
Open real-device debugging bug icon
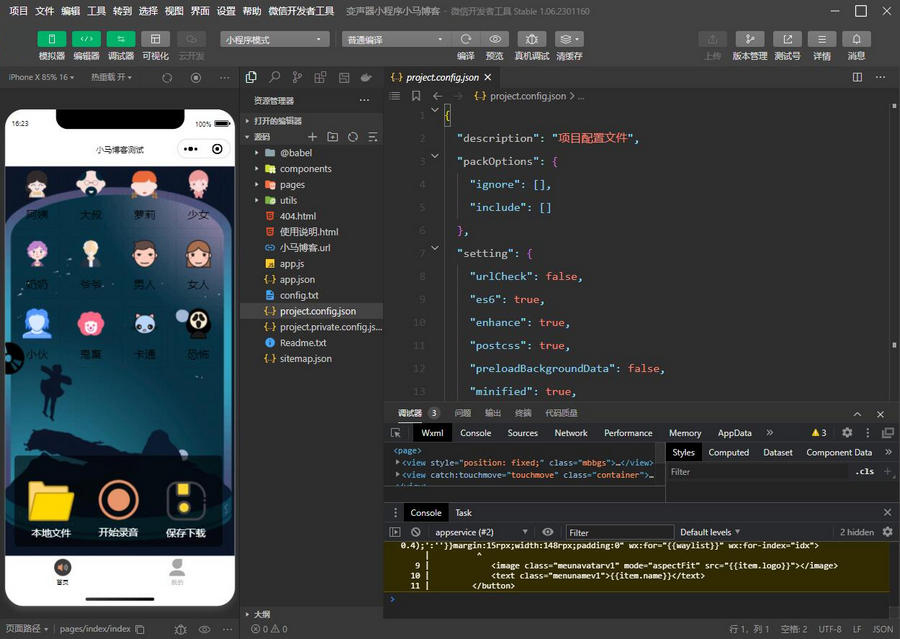coord(531,39)
